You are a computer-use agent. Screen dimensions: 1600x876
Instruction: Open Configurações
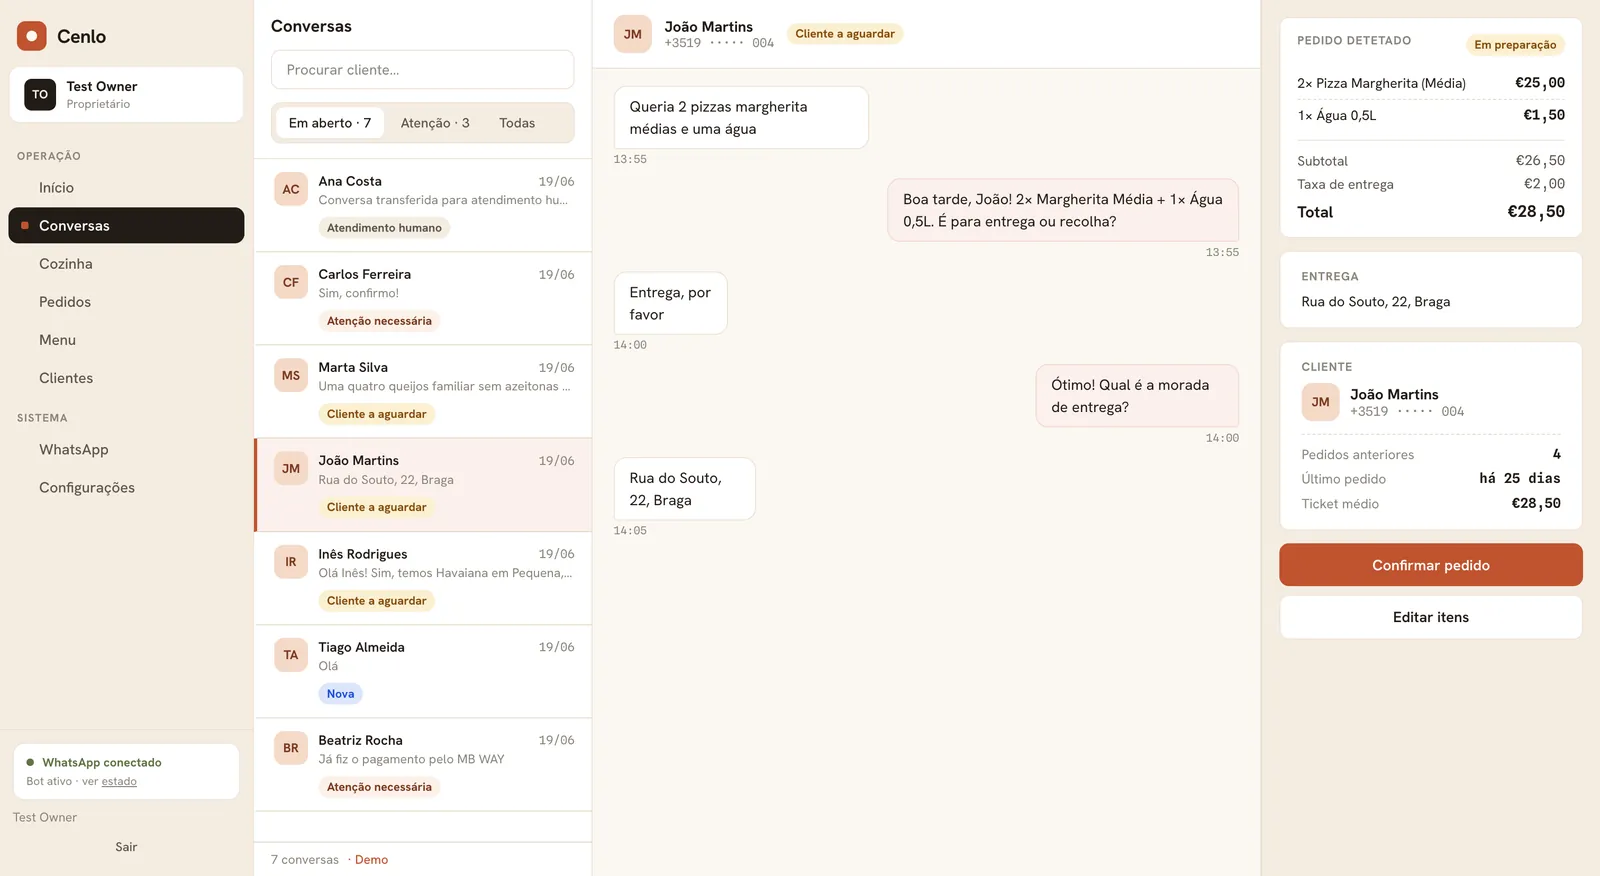(x=126, y=488)
